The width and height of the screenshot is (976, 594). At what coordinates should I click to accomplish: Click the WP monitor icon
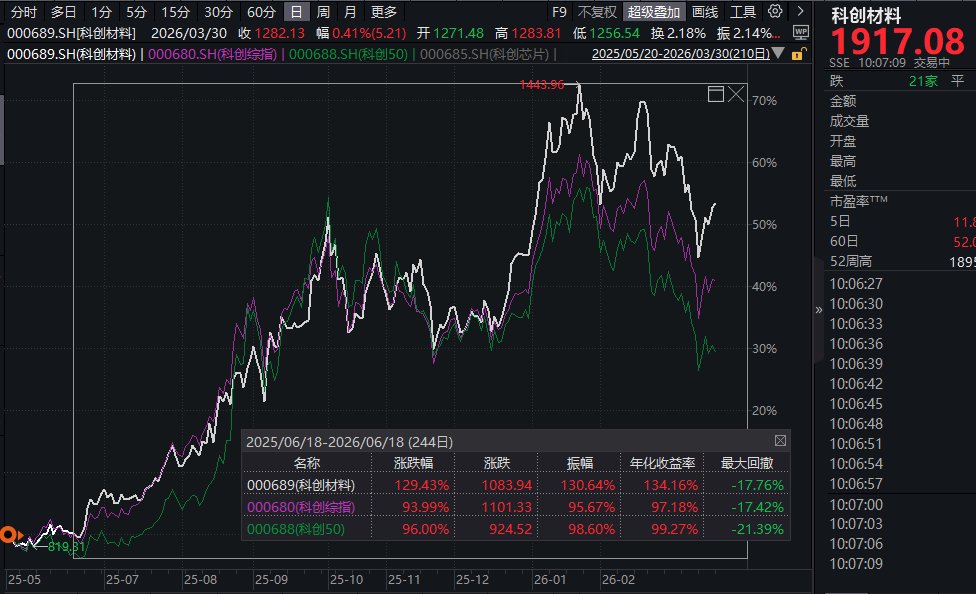coord(800,32)
